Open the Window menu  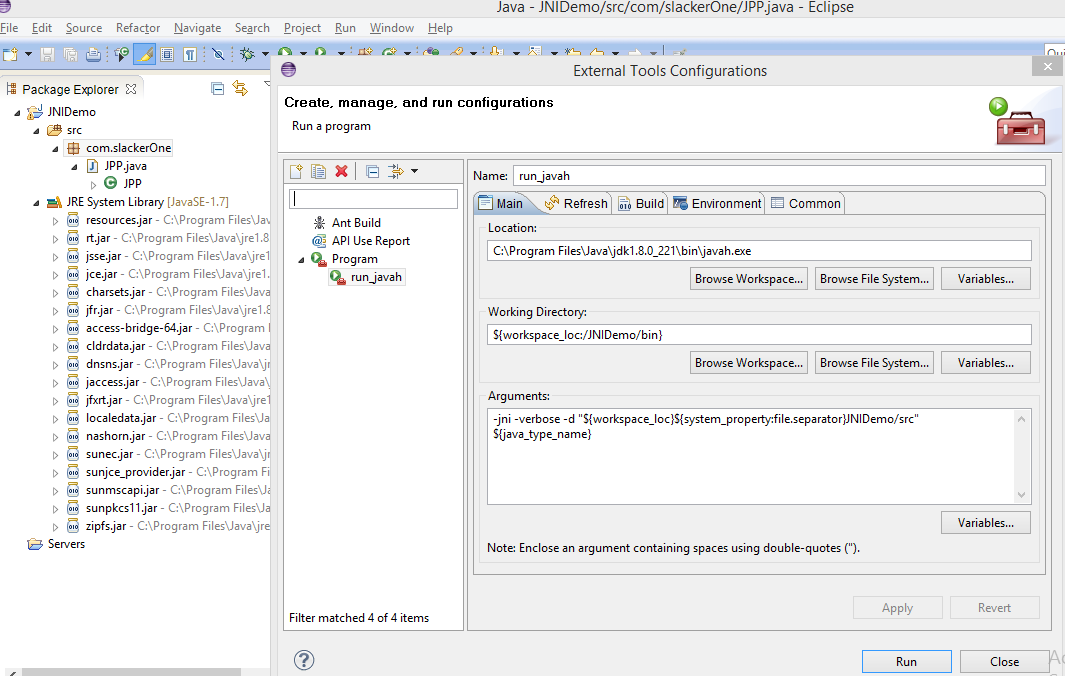click(392, 28)
